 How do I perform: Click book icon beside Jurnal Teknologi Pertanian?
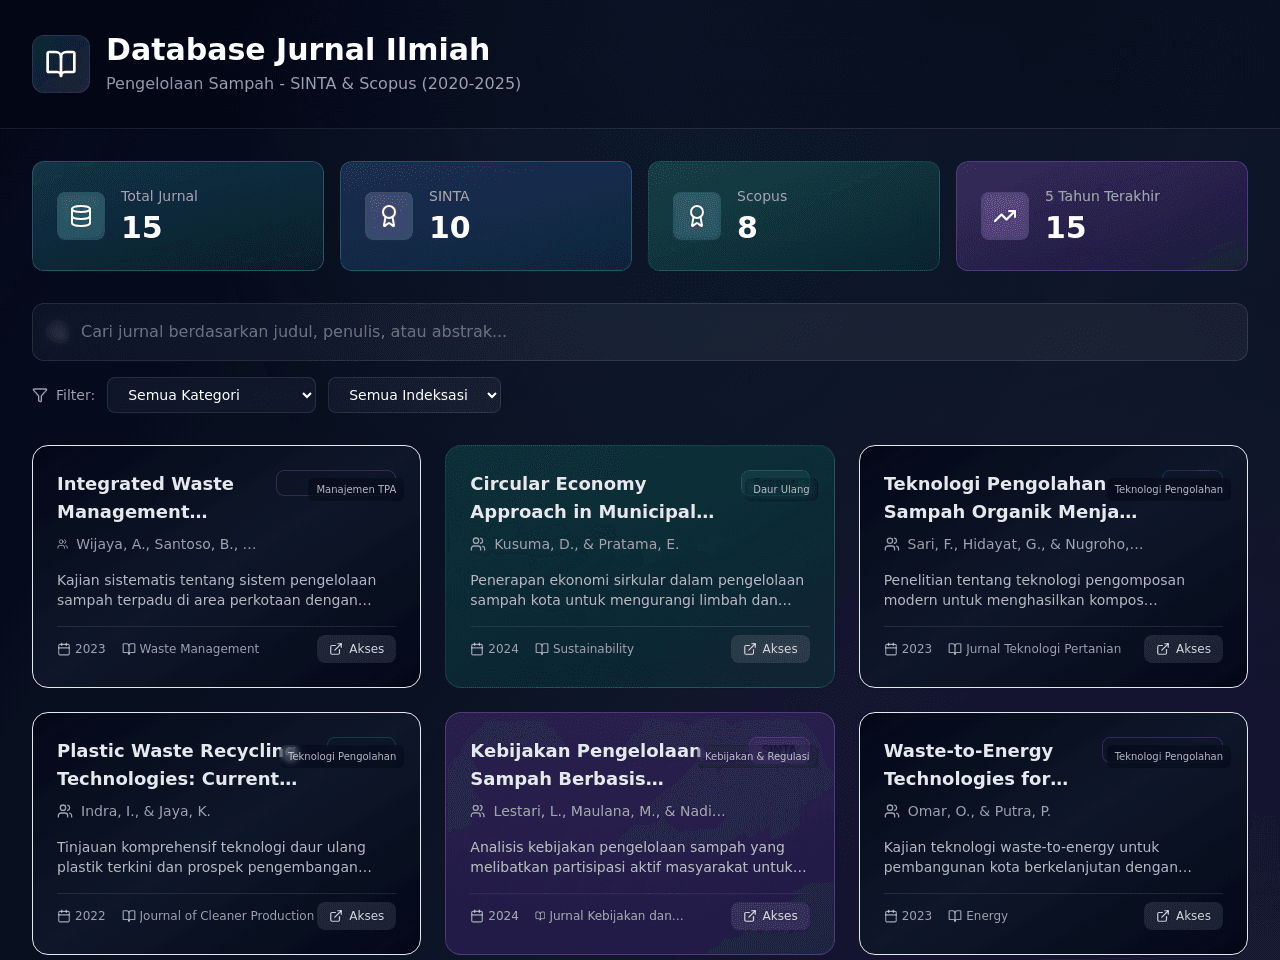tap(955, 649)
